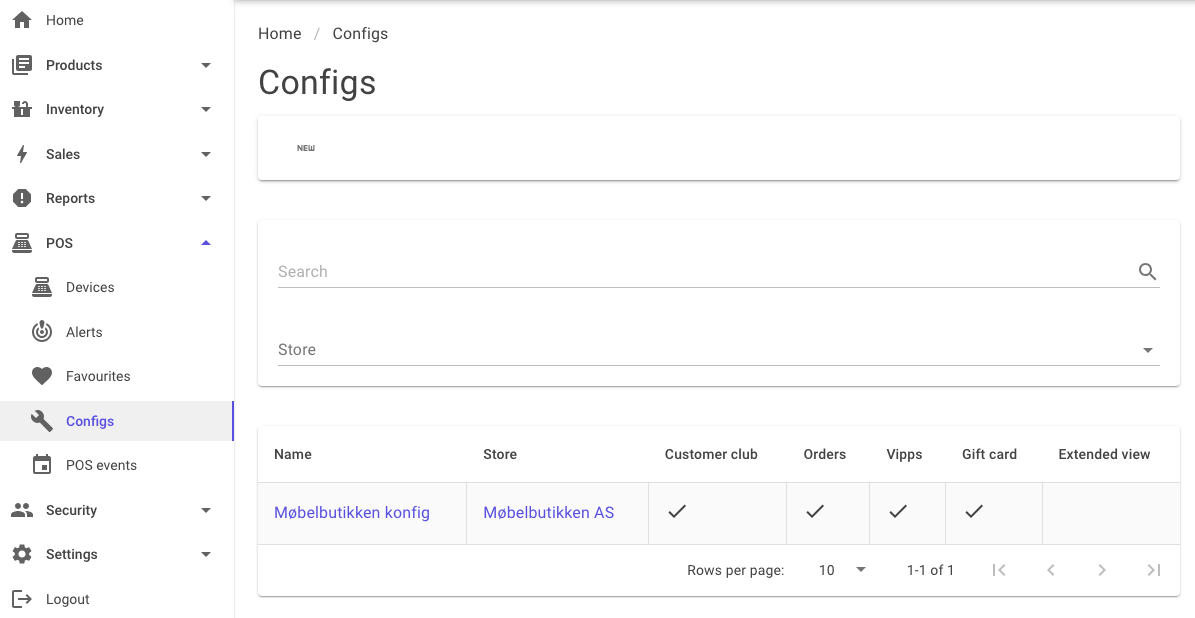This screenshot has width=1195, height=618.
Task: Click the Search input field
Action: point(706,271)
